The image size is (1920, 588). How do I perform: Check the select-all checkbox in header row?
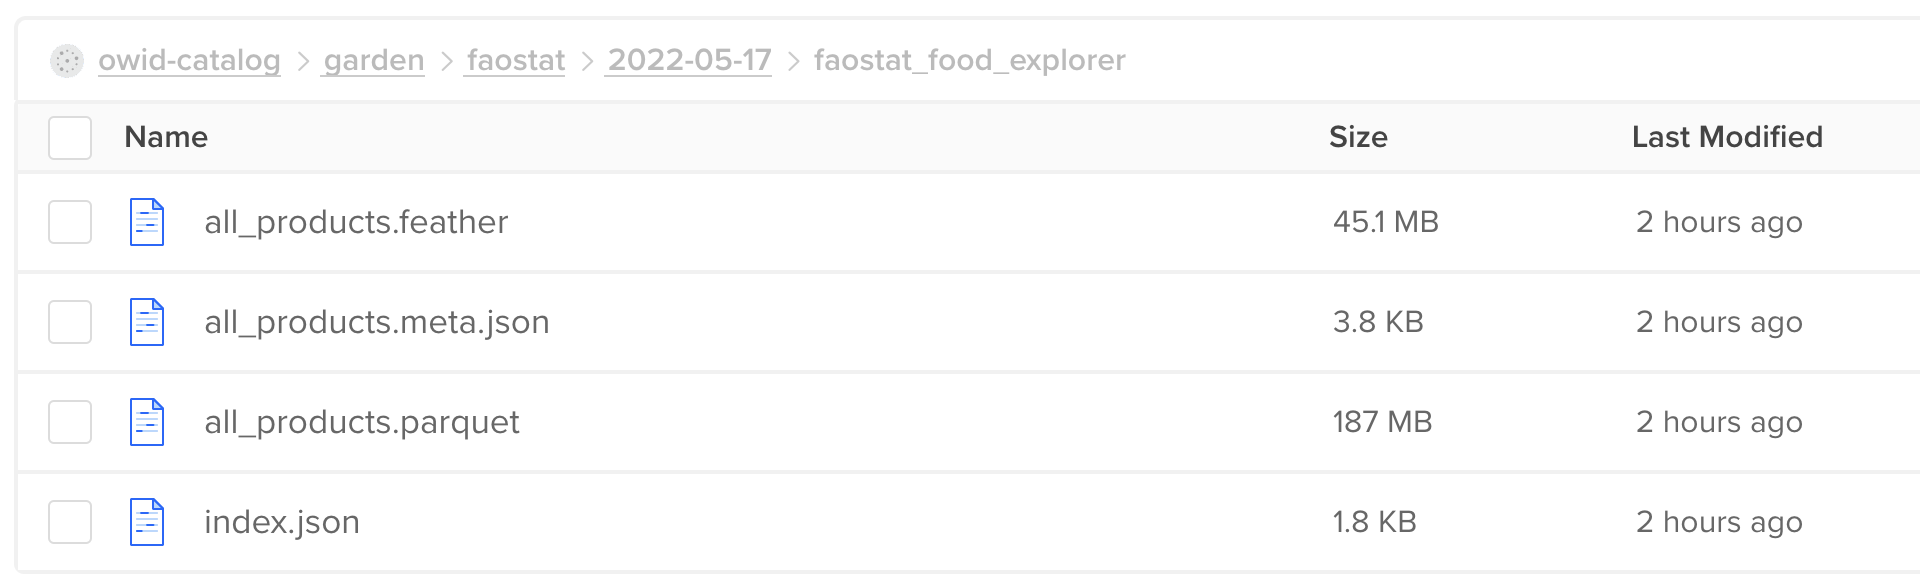[x=69, y=137]
